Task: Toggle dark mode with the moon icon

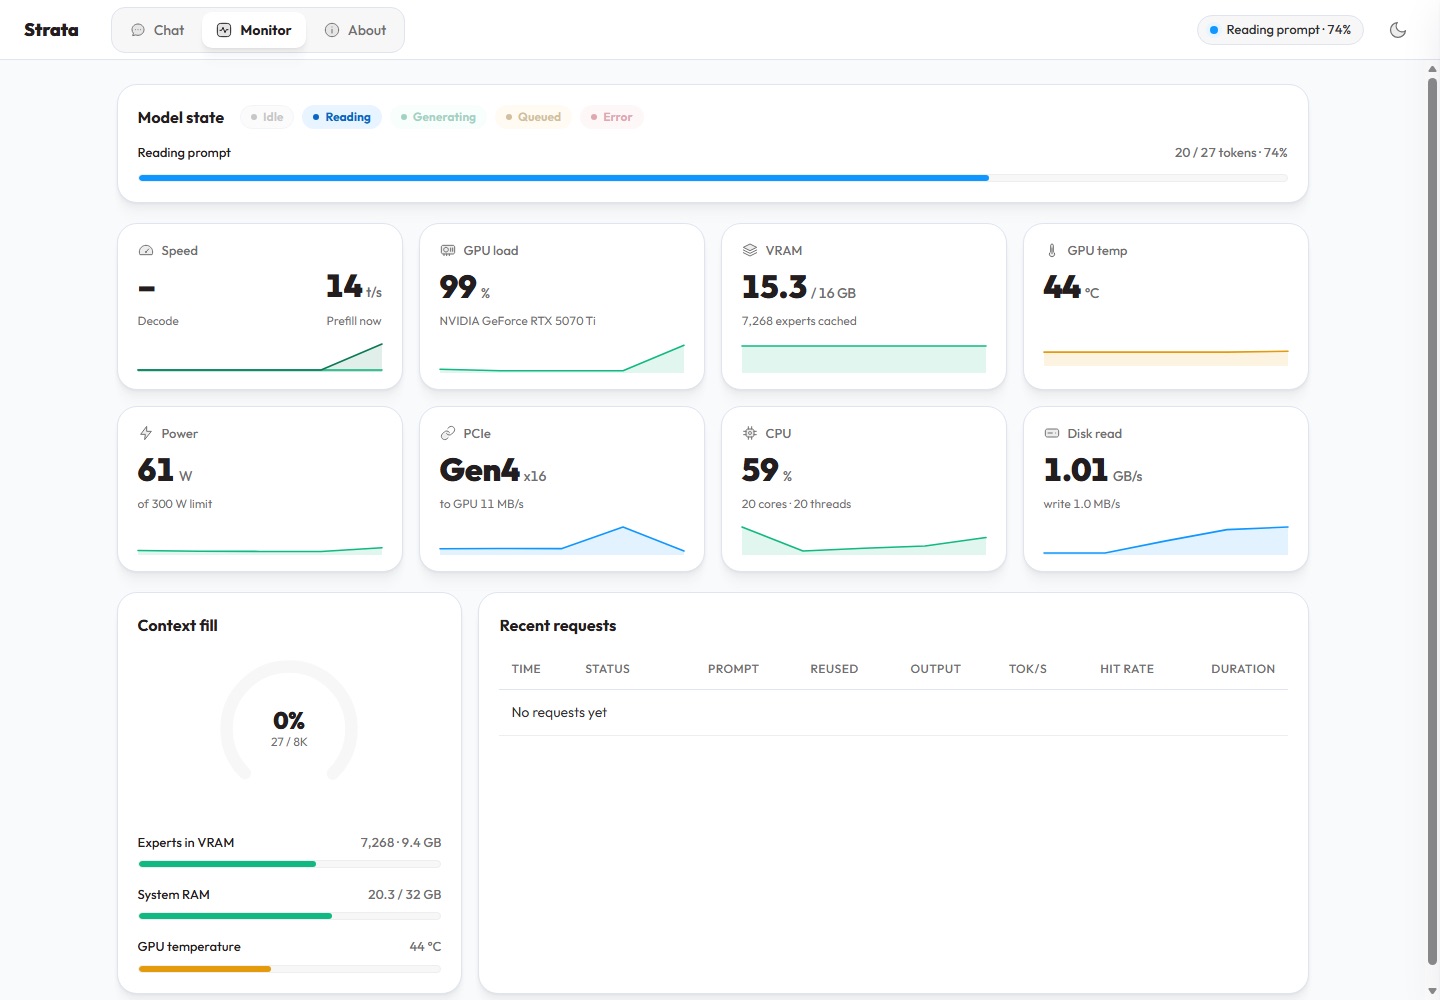Action: [1398, 30]
